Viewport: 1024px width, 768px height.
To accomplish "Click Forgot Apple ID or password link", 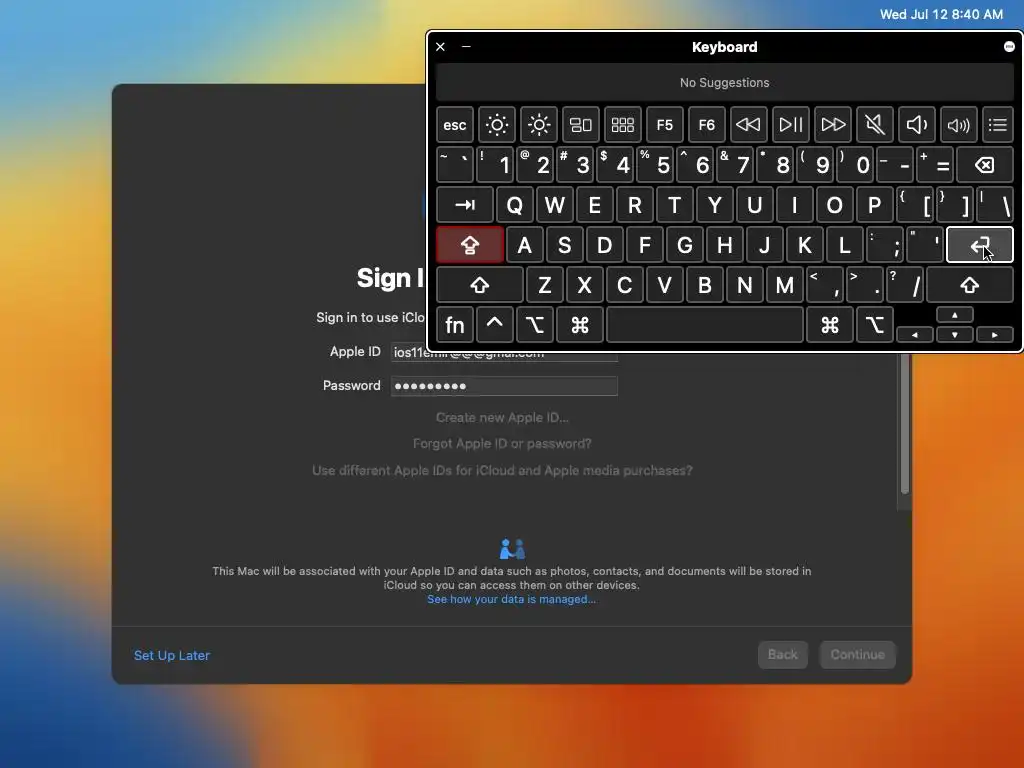I will coord(502,443).
